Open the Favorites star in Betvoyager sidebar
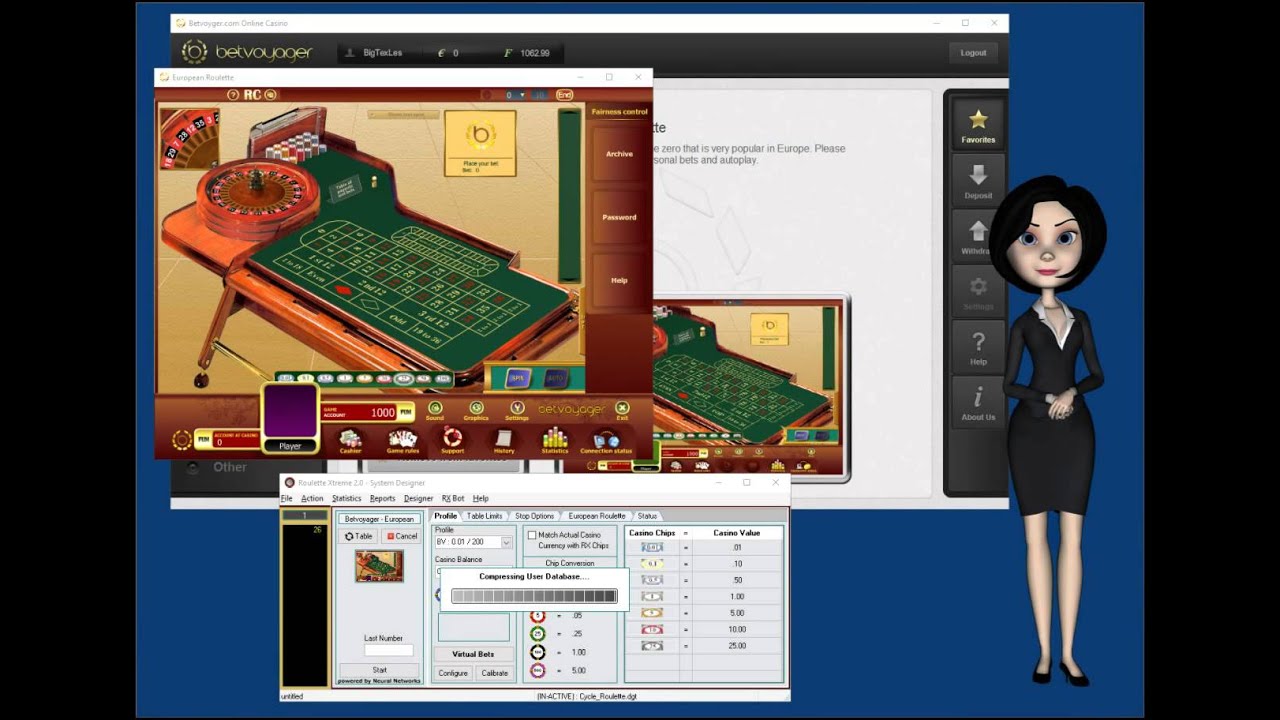The image size is (1280, 720). [978, 124]
